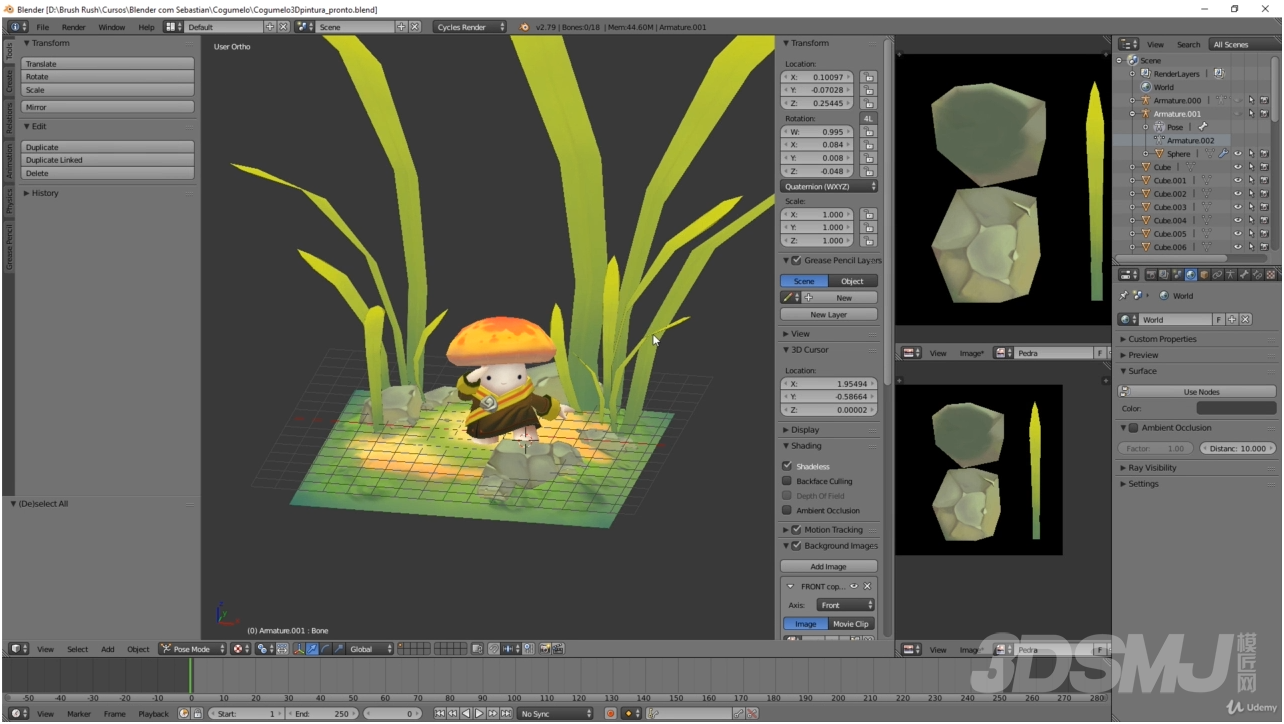Jump to the first frame in timeline
This screenshot has height=724, width=1284.
click(x=439, y=713)
